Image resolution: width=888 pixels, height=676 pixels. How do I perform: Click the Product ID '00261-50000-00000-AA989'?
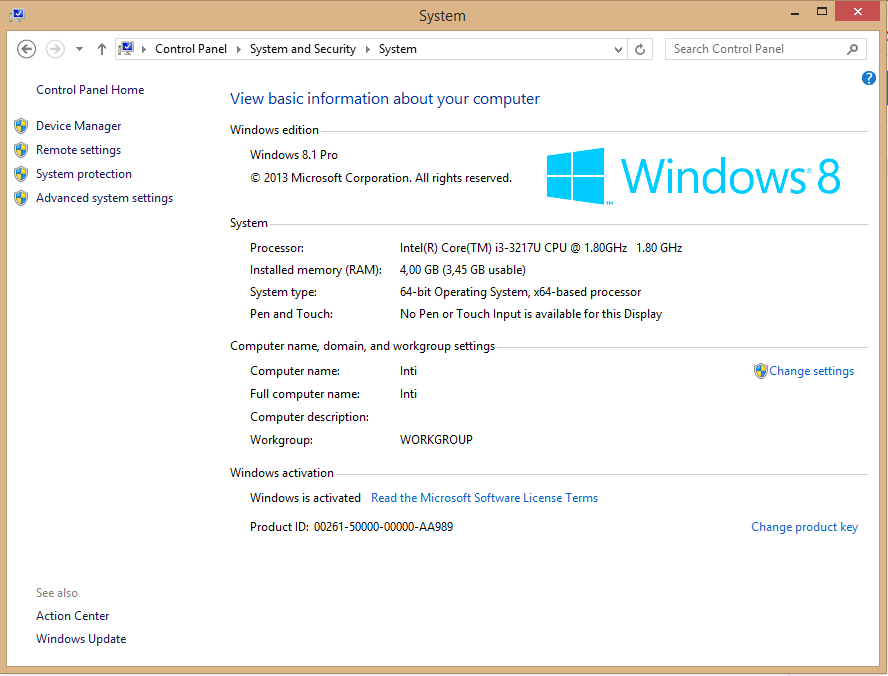click(383, 527)
